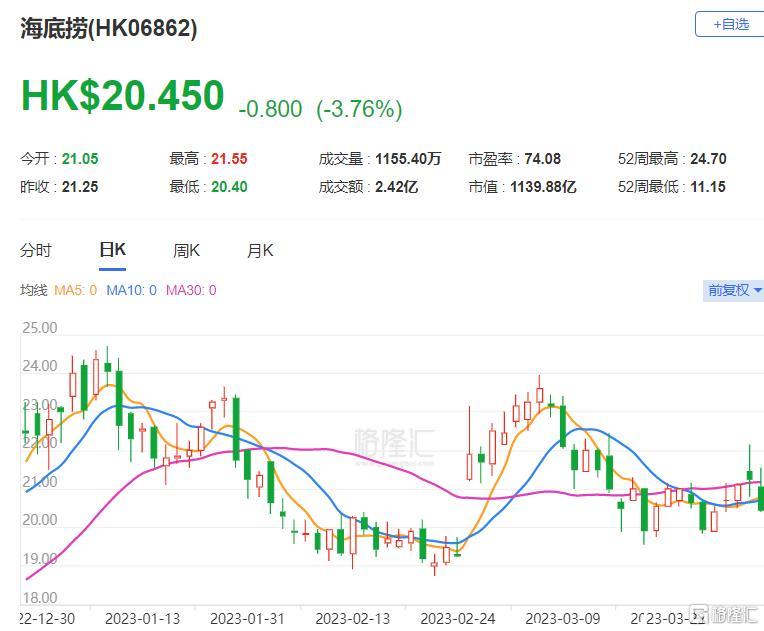Click the 市值 value 1139.88亿
The height and width of the screenshot is (631, 764).
point(543,187)
